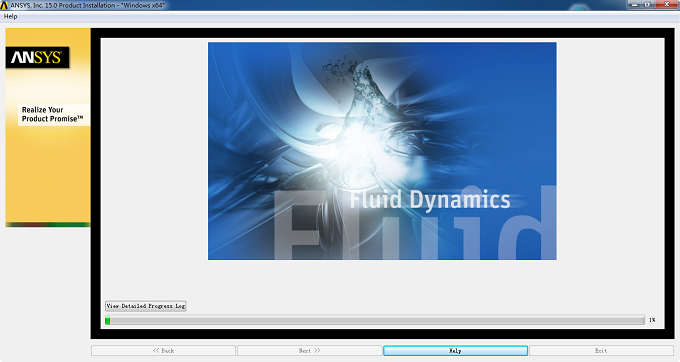Maximize the installation window
The image size is (680, 362).
(648, 4)
